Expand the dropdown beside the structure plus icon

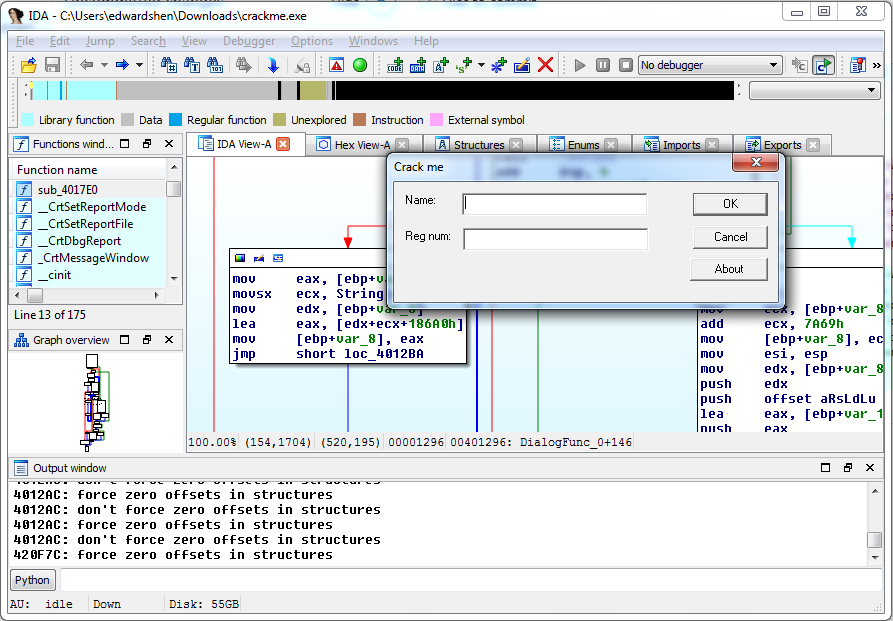481,65
